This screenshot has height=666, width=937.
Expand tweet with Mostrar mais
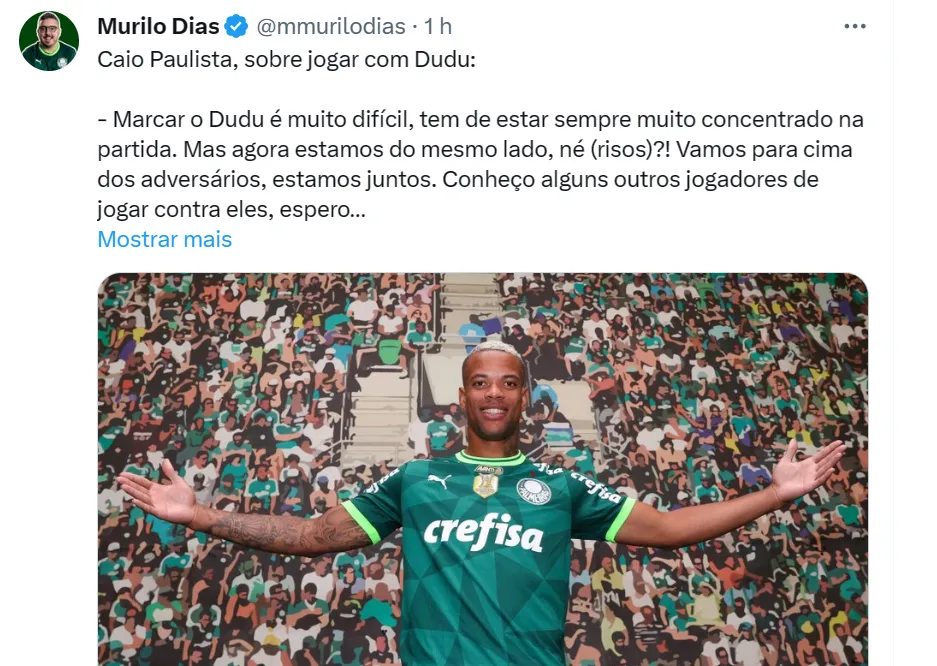pos(164,239)
